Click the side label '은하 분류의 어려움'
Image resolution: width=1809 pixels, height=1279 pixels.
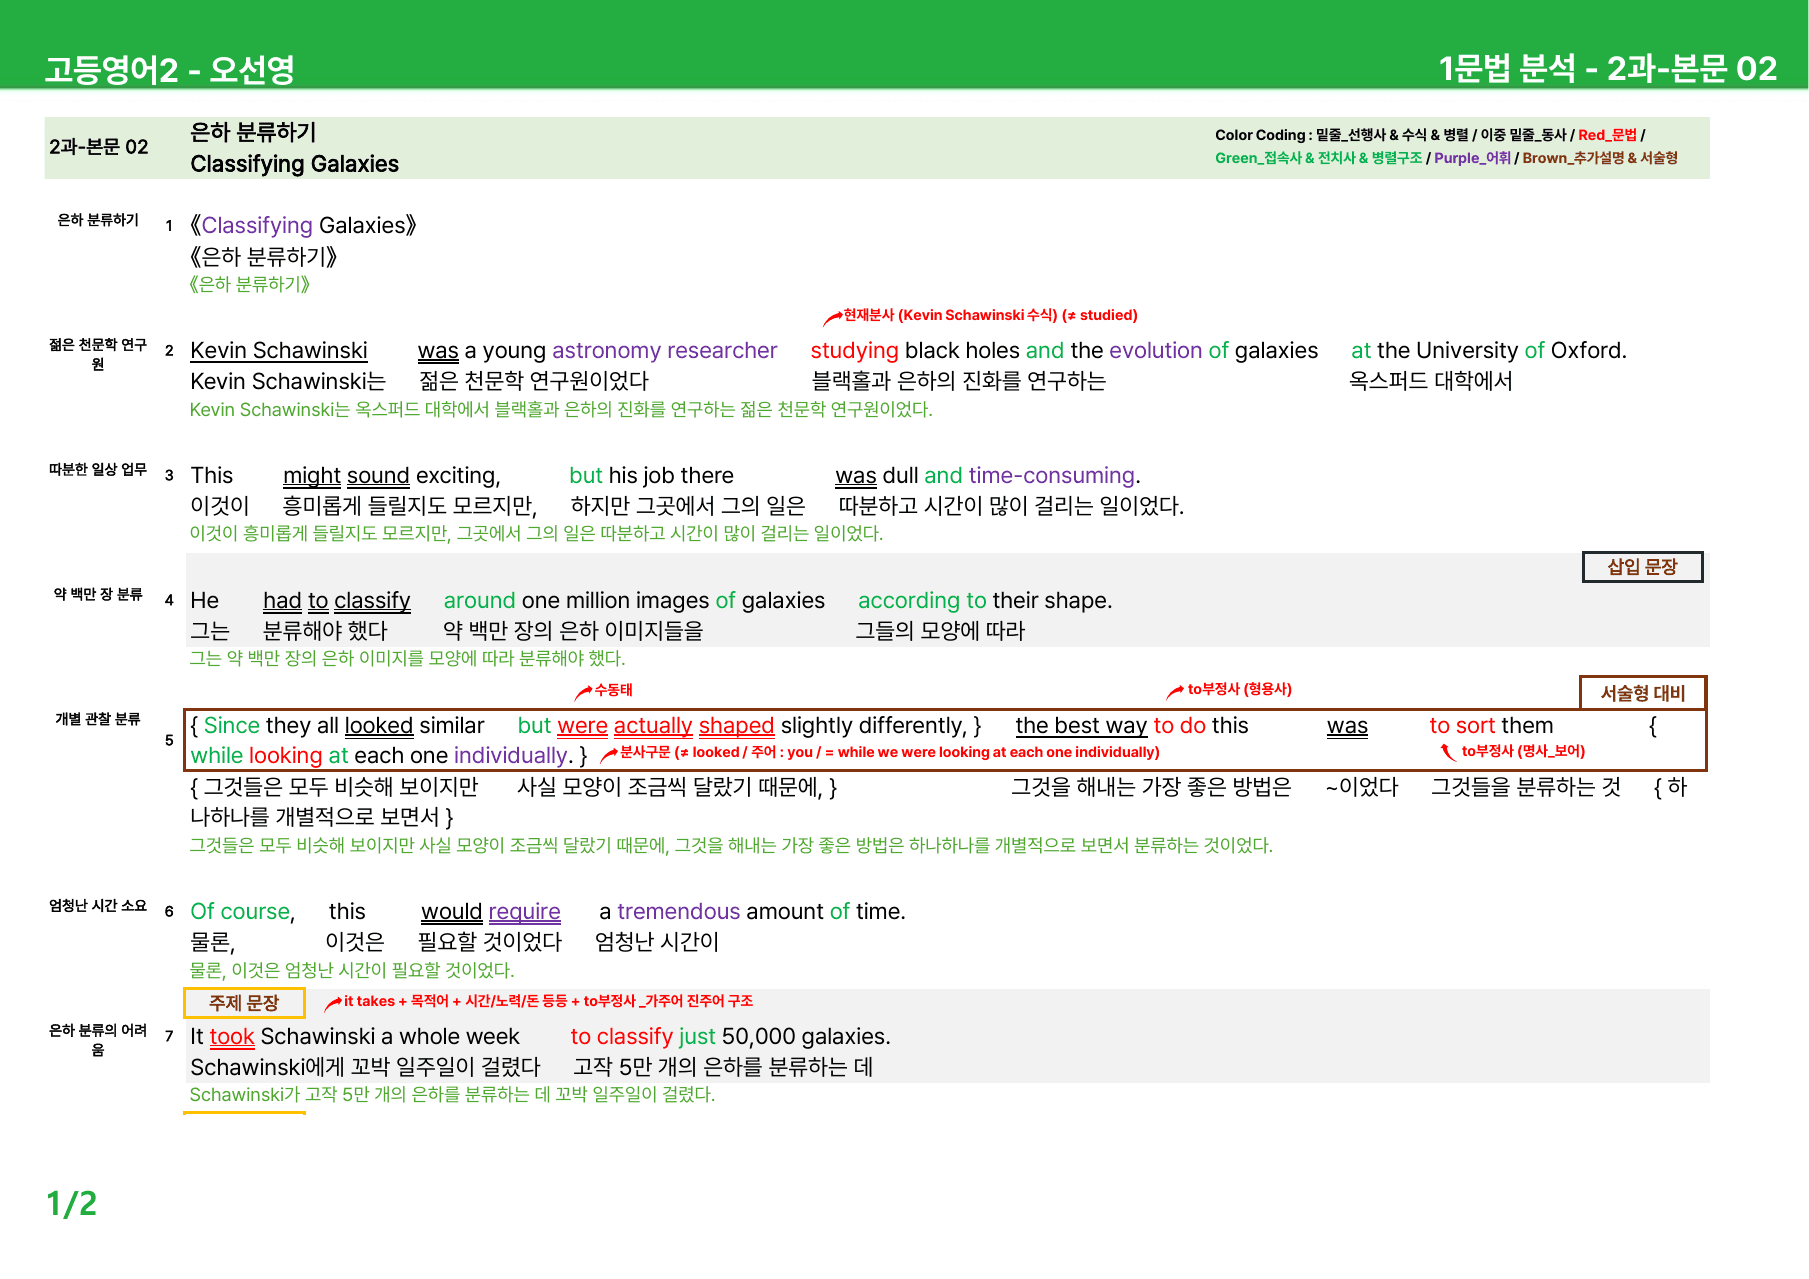pos(98,1040)
